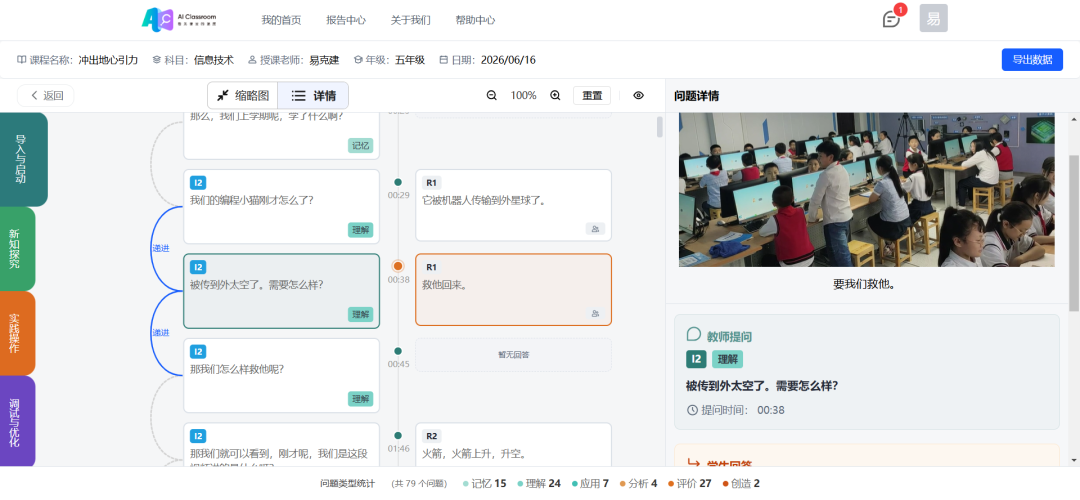Screen dimensions: 1080x500
Task: Click the 记忆 tag on top card
Action: pos(360,145)
